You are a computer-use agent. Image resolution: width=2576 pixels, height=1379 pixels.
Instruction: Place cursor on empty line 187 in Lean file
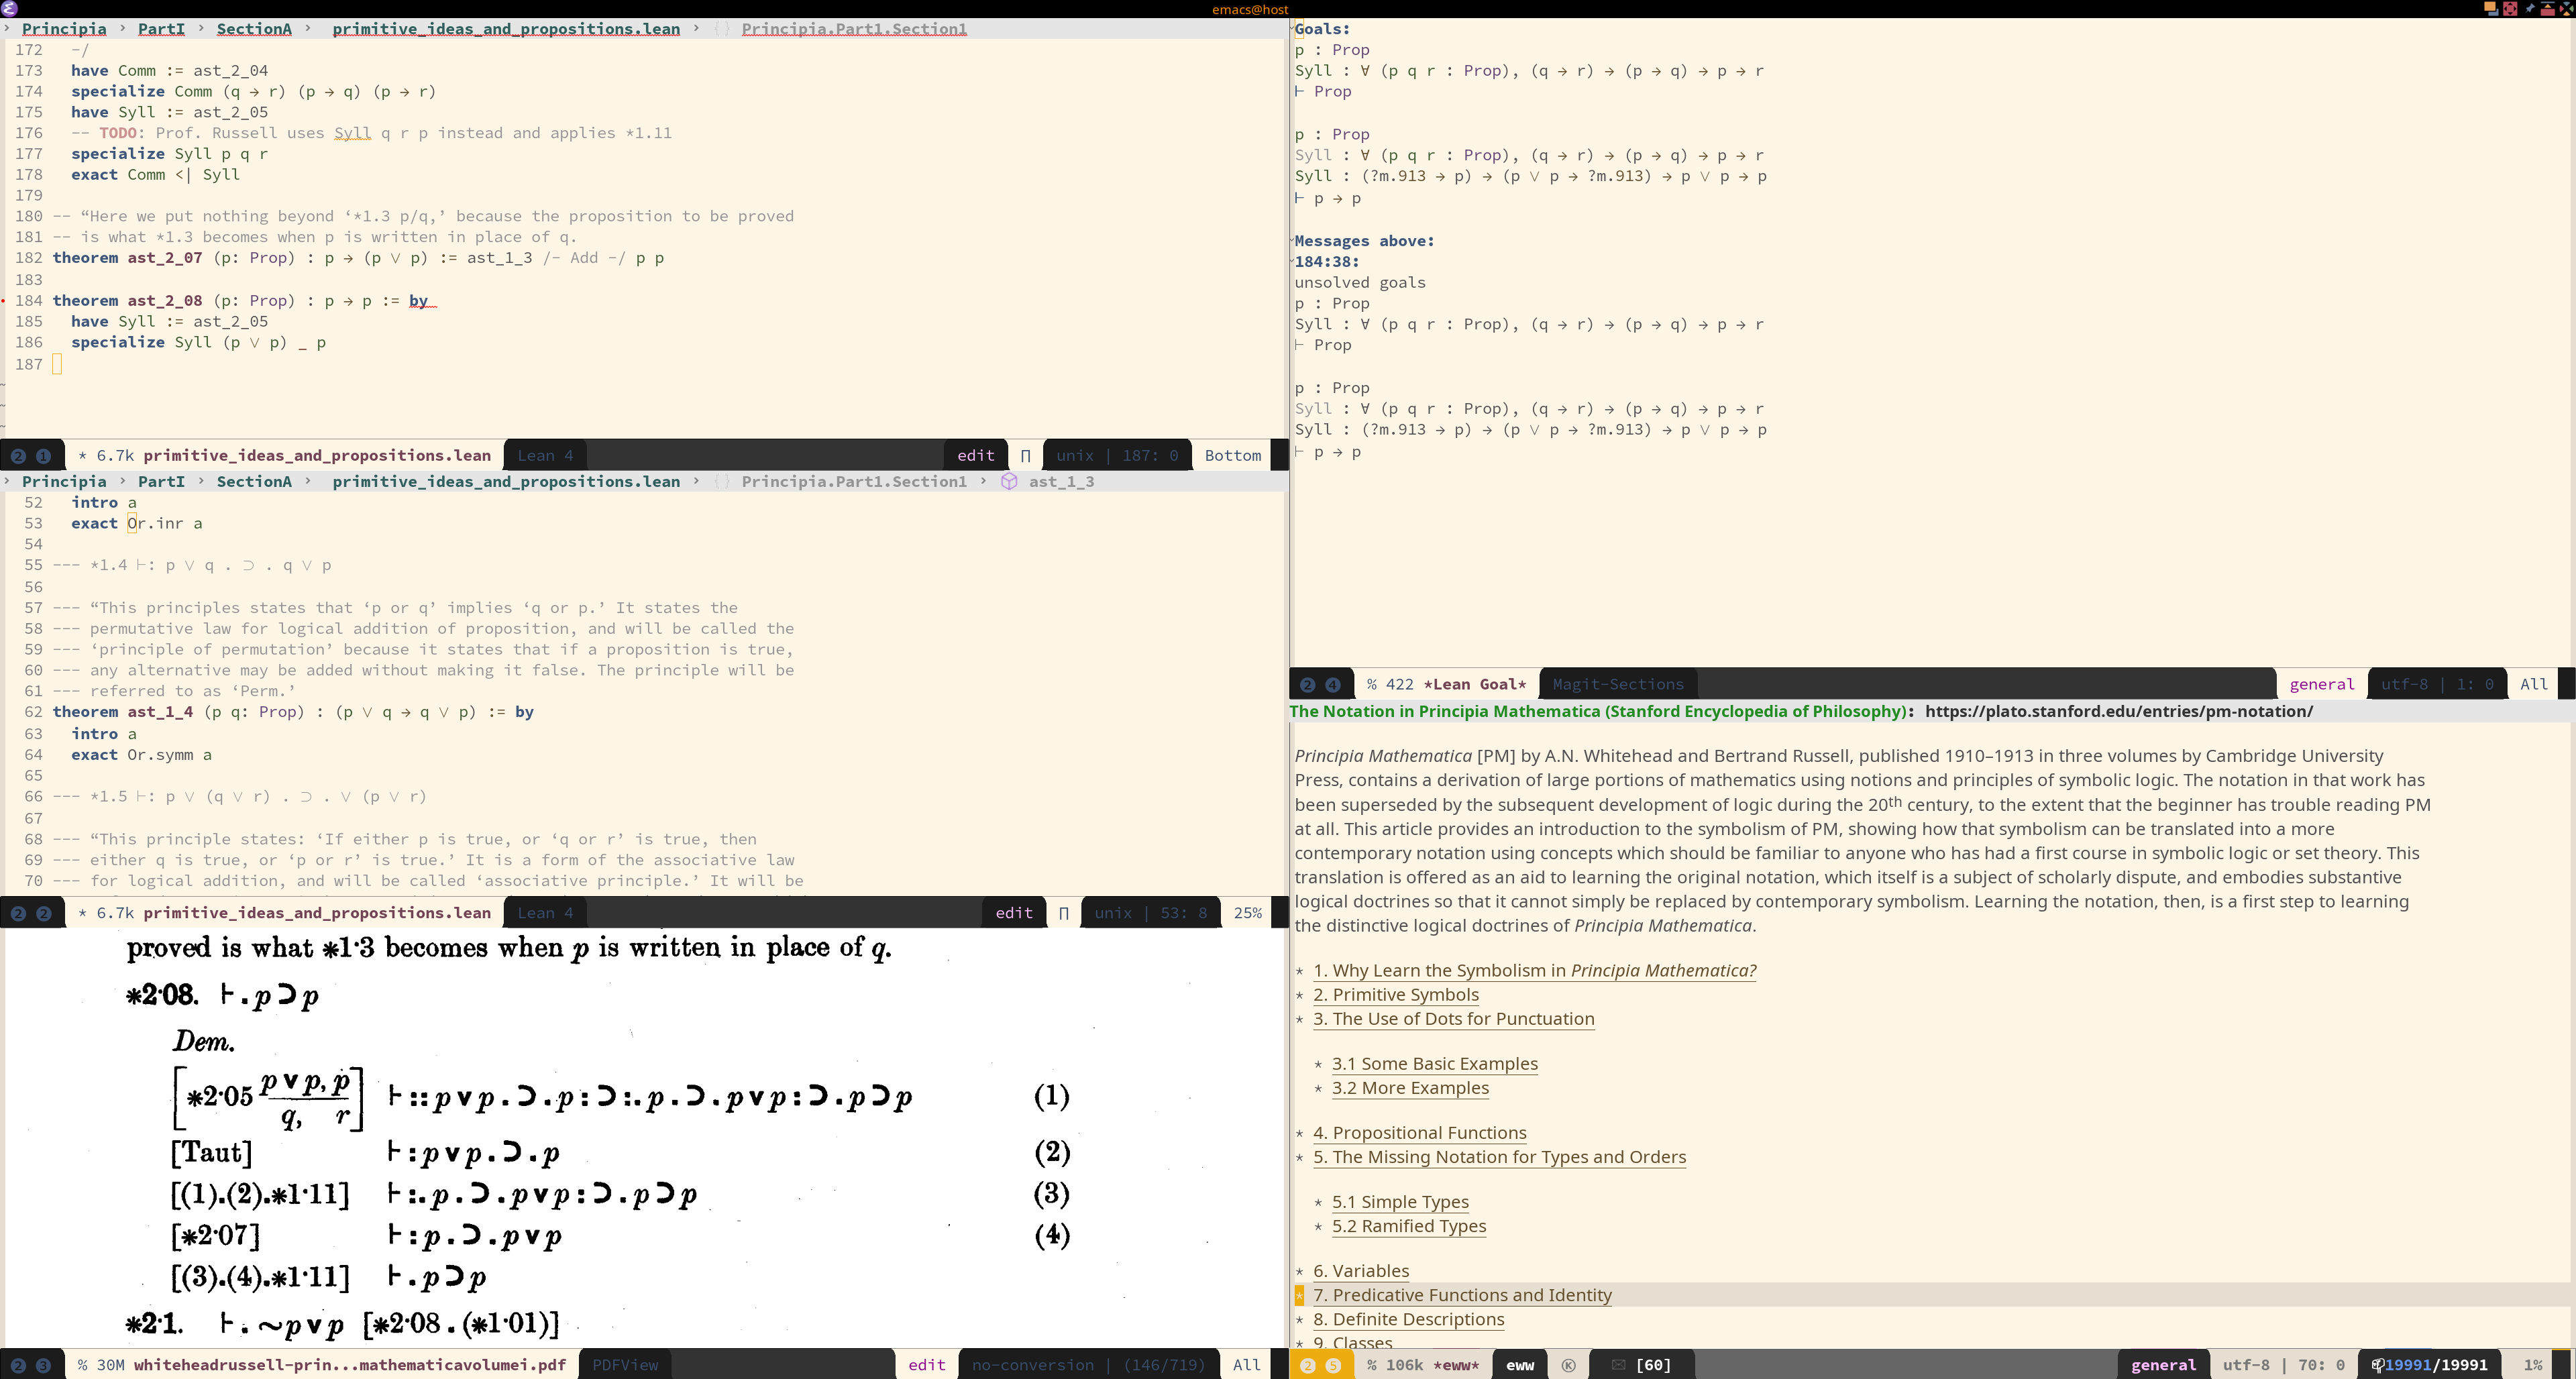coord(57,364)
